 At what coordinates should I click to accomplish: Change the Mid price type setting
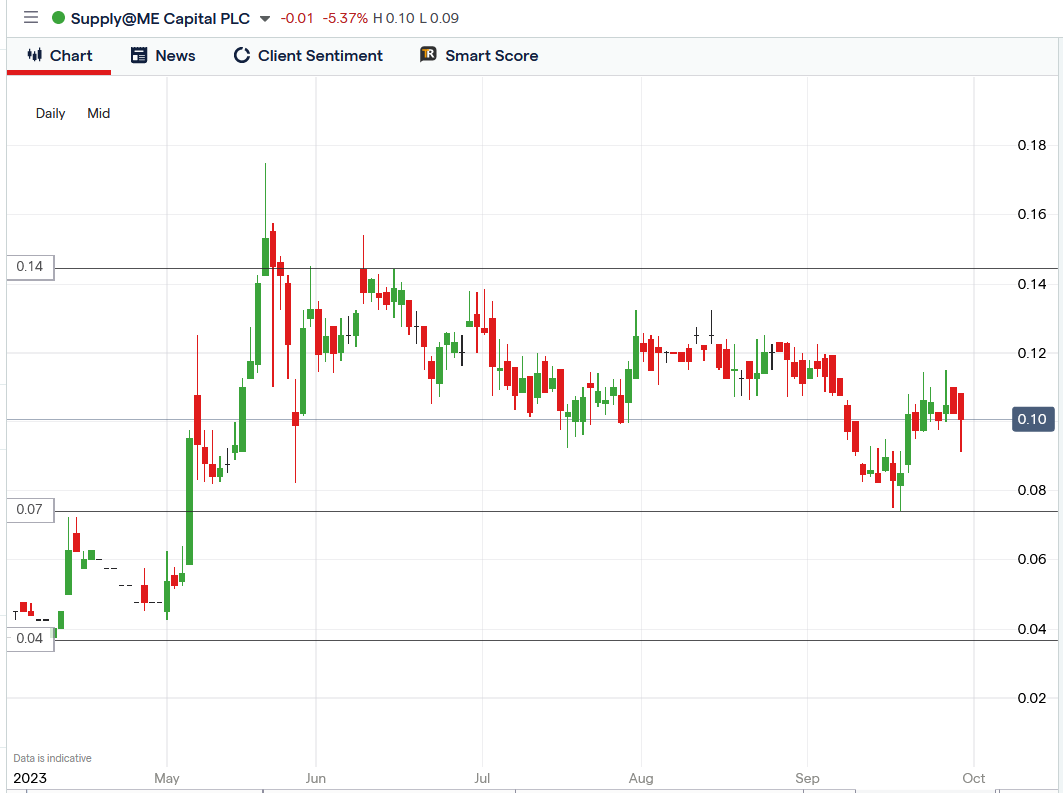point(98,113)
